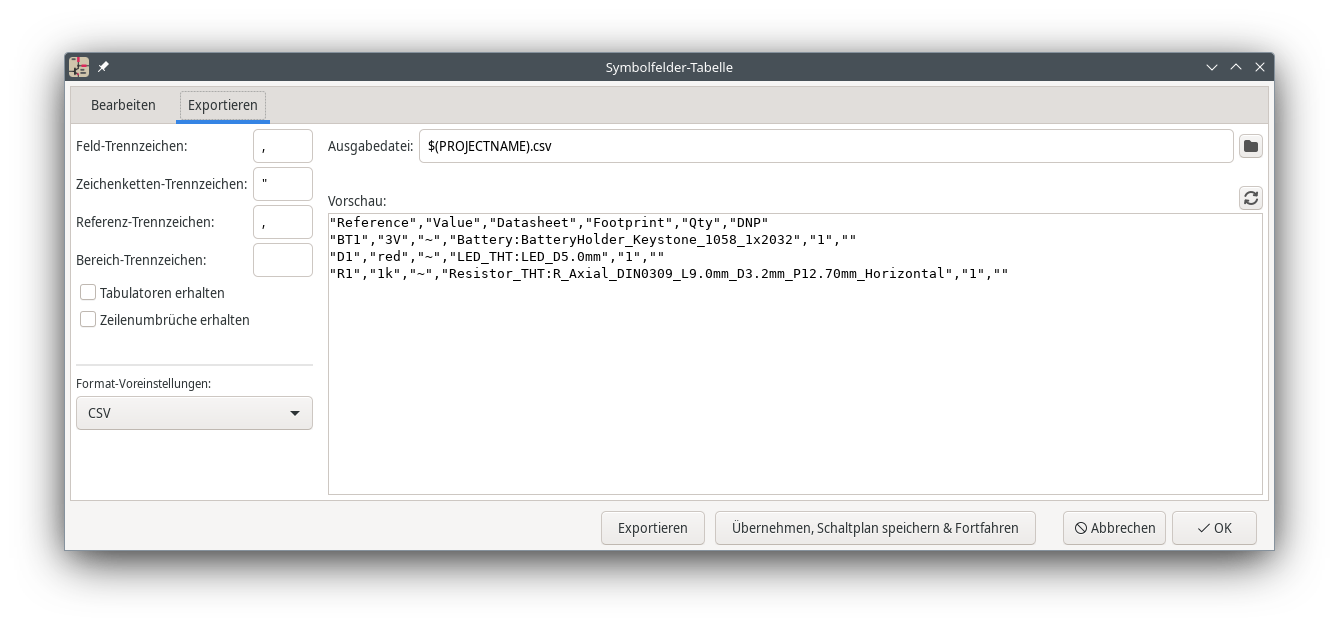Click the Ausgabedatei path field
Screen dimensions: 1339x627
[x=825, y=146]
